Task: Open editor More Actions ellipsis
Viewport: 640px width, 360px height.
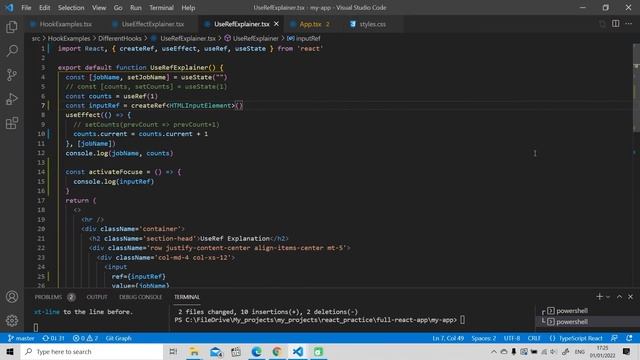Action: 629,24
